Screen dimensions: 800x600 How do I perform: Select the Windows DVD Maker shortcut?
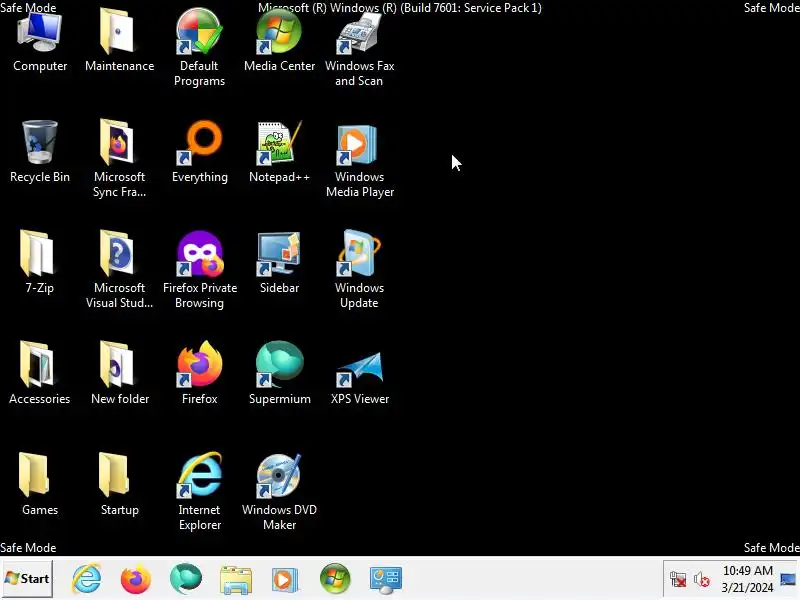tap(279, 491)
